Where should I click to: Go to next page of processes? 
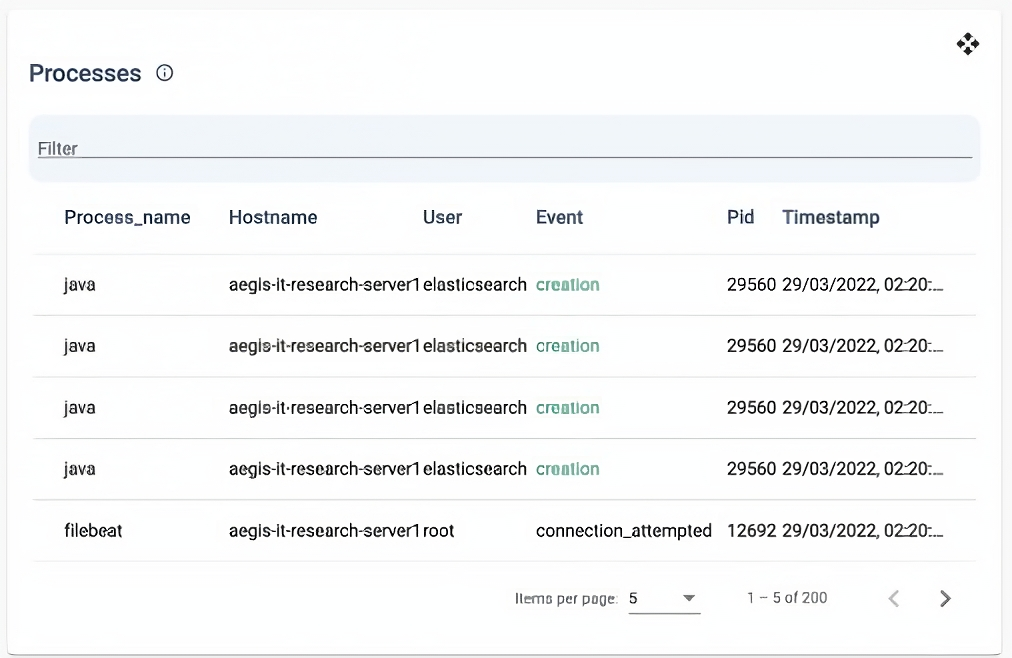pos(945,599)
